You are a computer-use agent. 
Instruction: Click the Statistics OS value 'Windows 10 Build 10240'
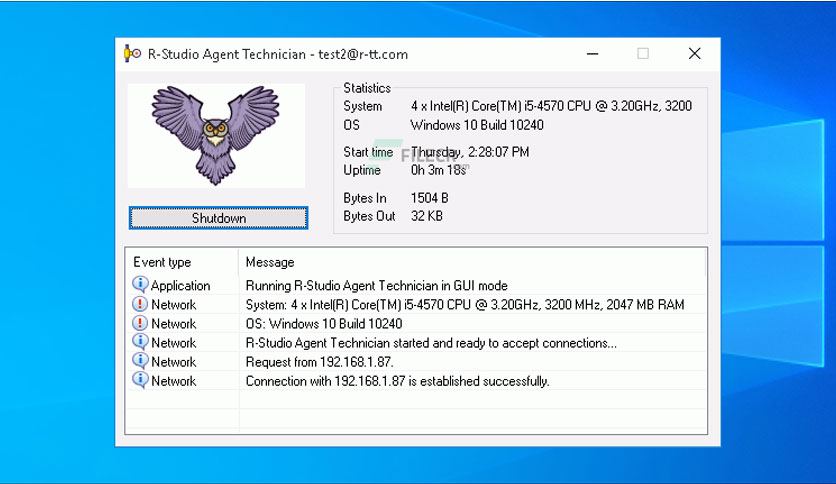point(477,125)
